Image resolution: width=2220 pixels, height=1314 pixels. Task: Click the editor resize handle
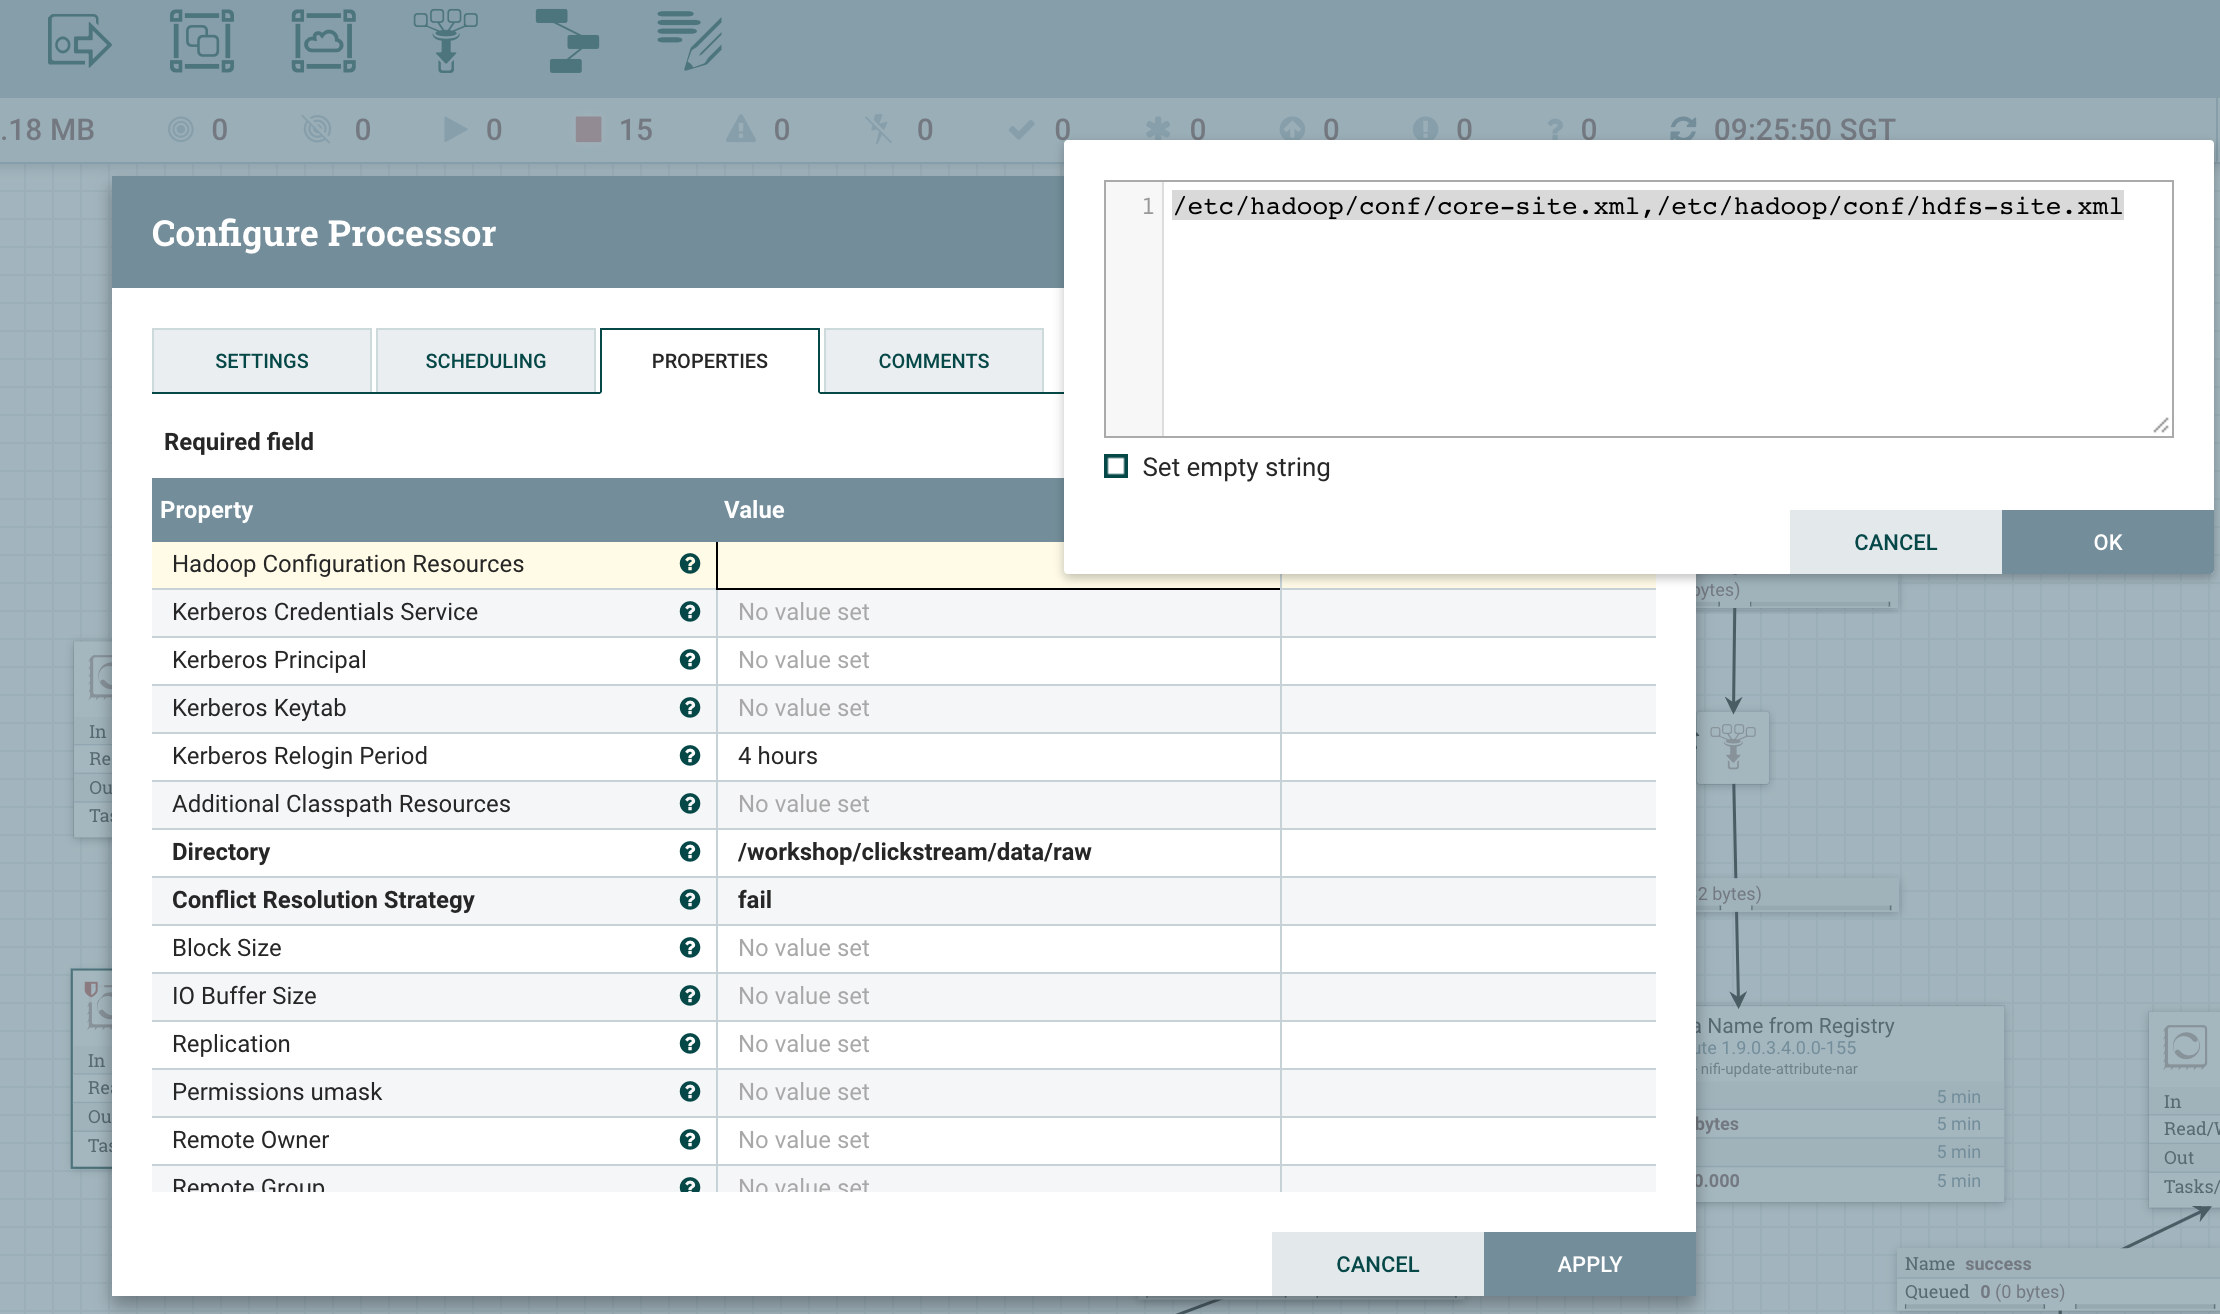[2161, 425]
